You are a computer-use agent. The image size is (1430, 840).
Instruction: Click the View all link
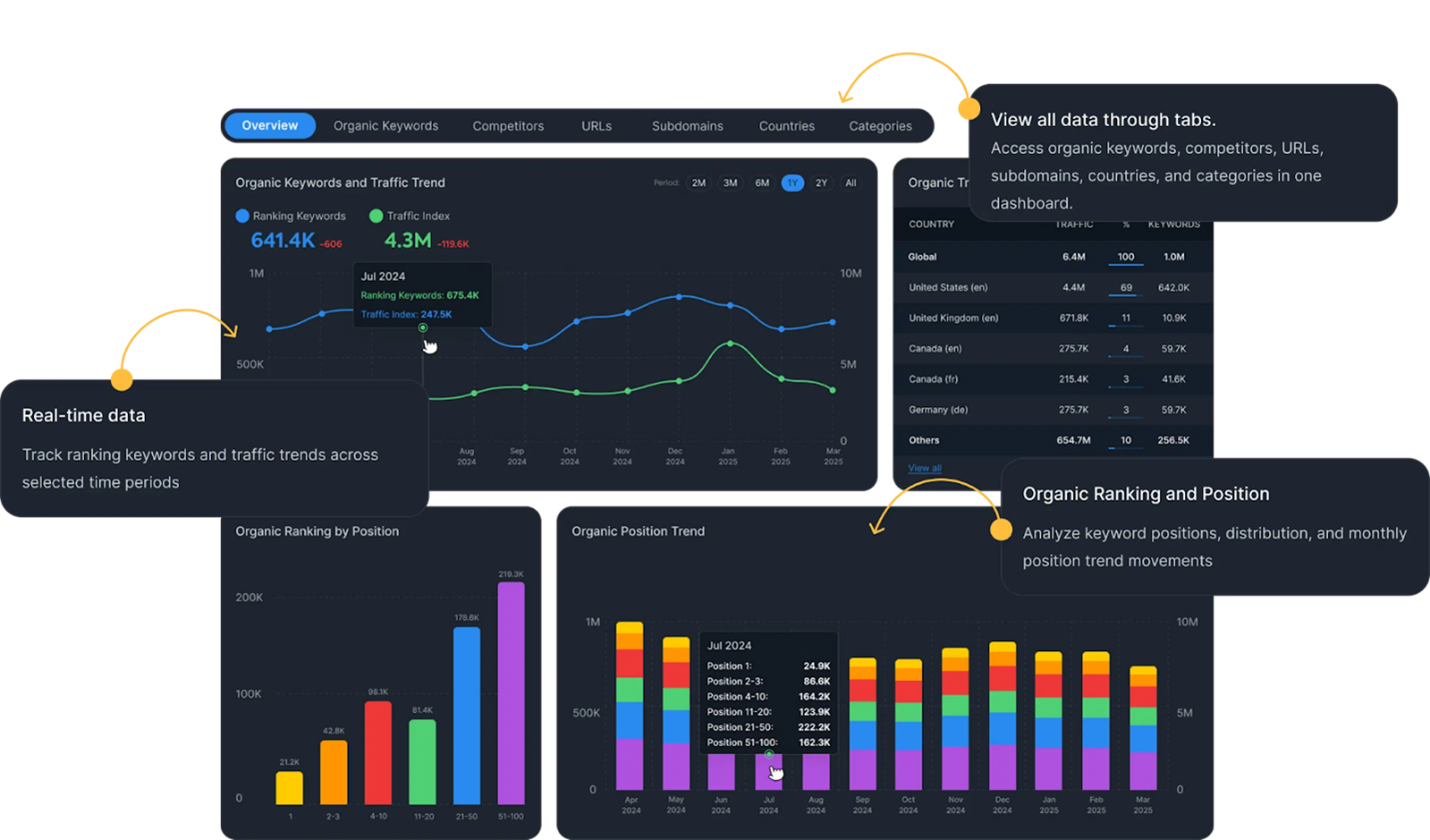[x=924, y=468]
